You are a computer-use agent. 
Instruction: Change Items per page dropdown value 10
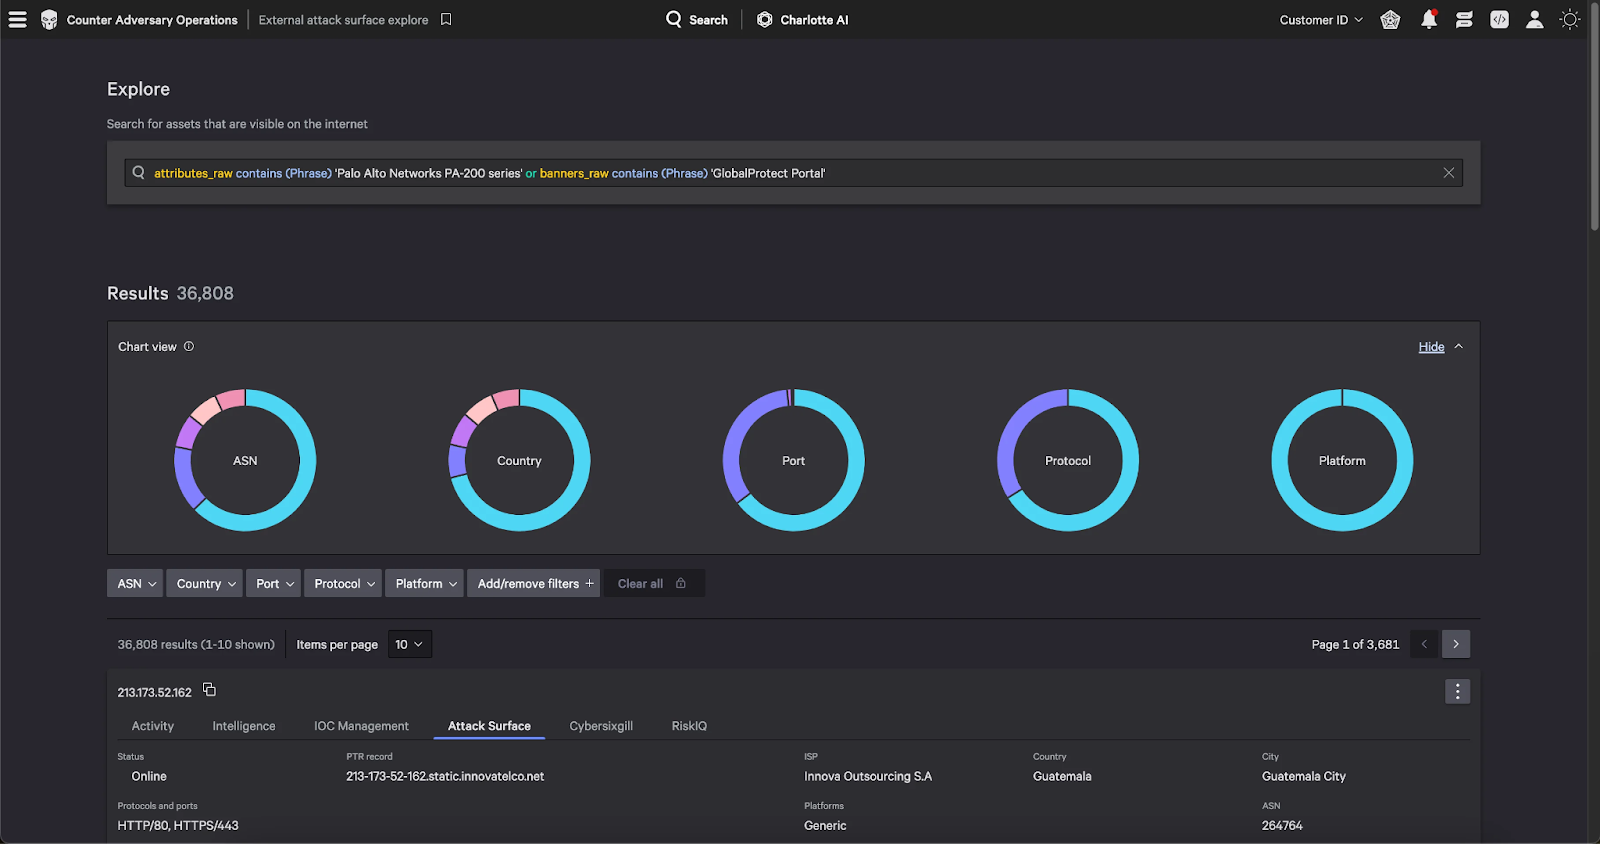(x=409, y=644)
